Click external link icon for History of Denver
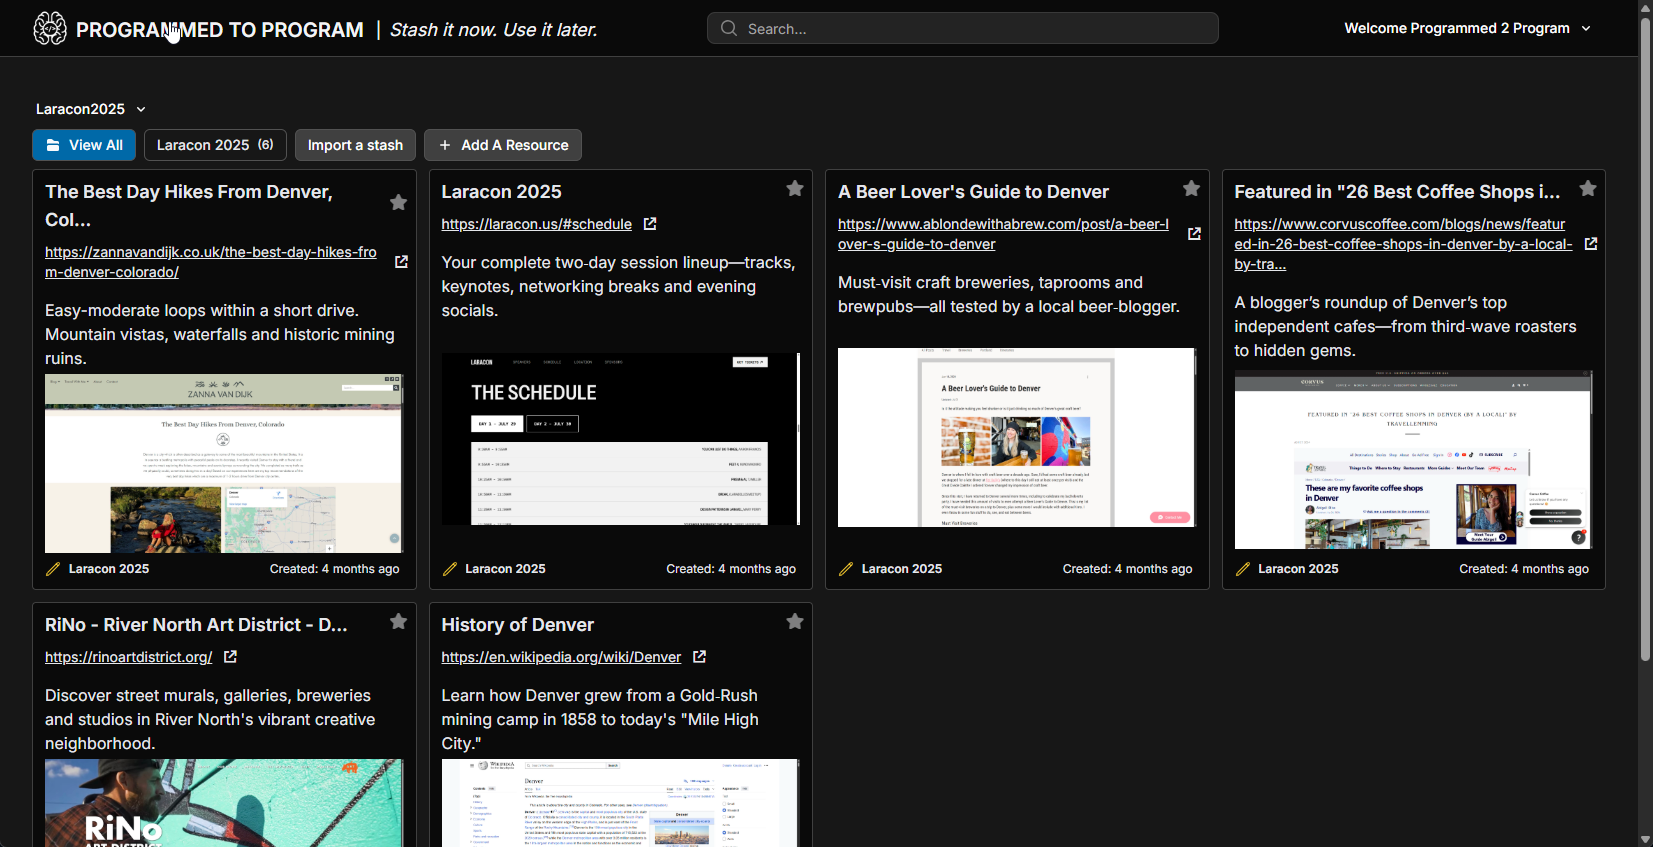The width and height of the screenshot is (1653, 847). (x=699, y=657)
